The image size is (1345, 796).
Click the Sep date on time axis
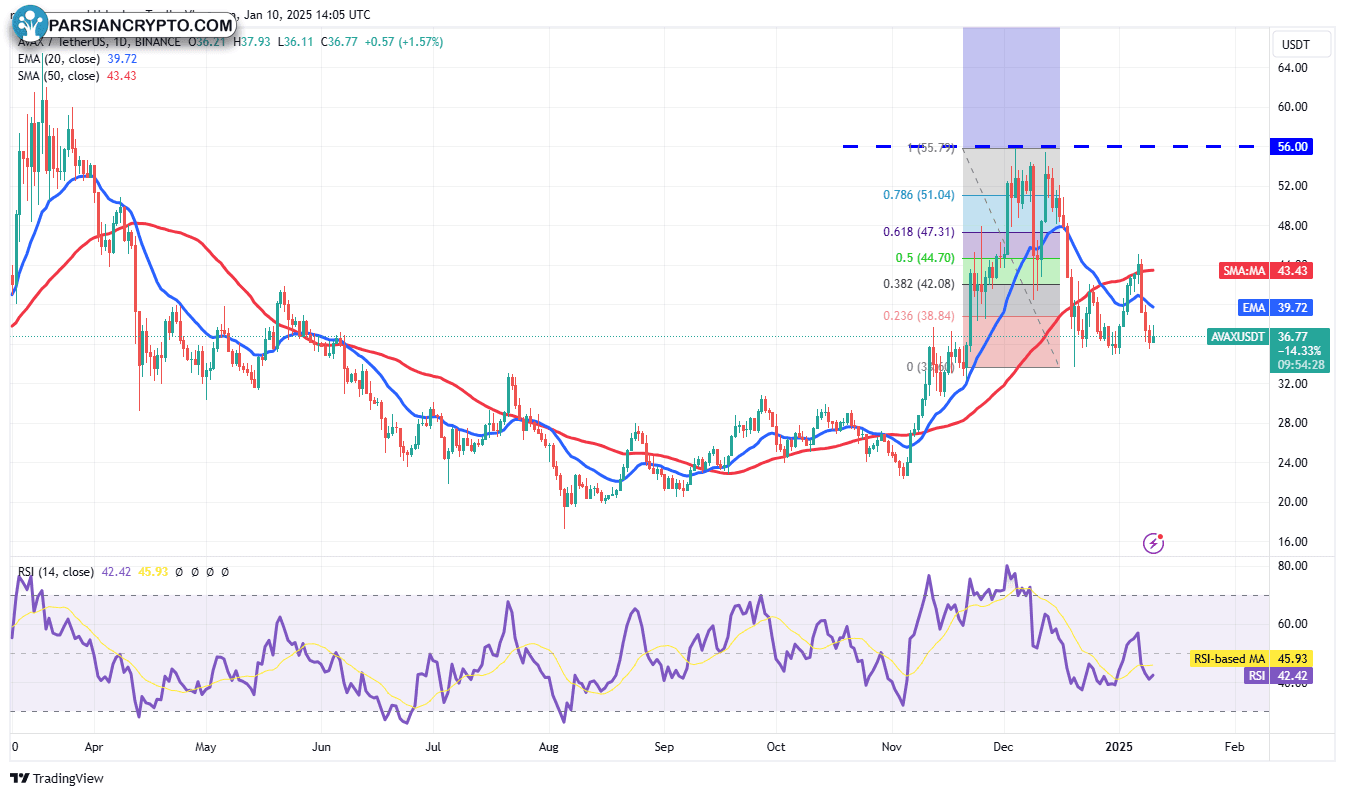coord(665,747)
